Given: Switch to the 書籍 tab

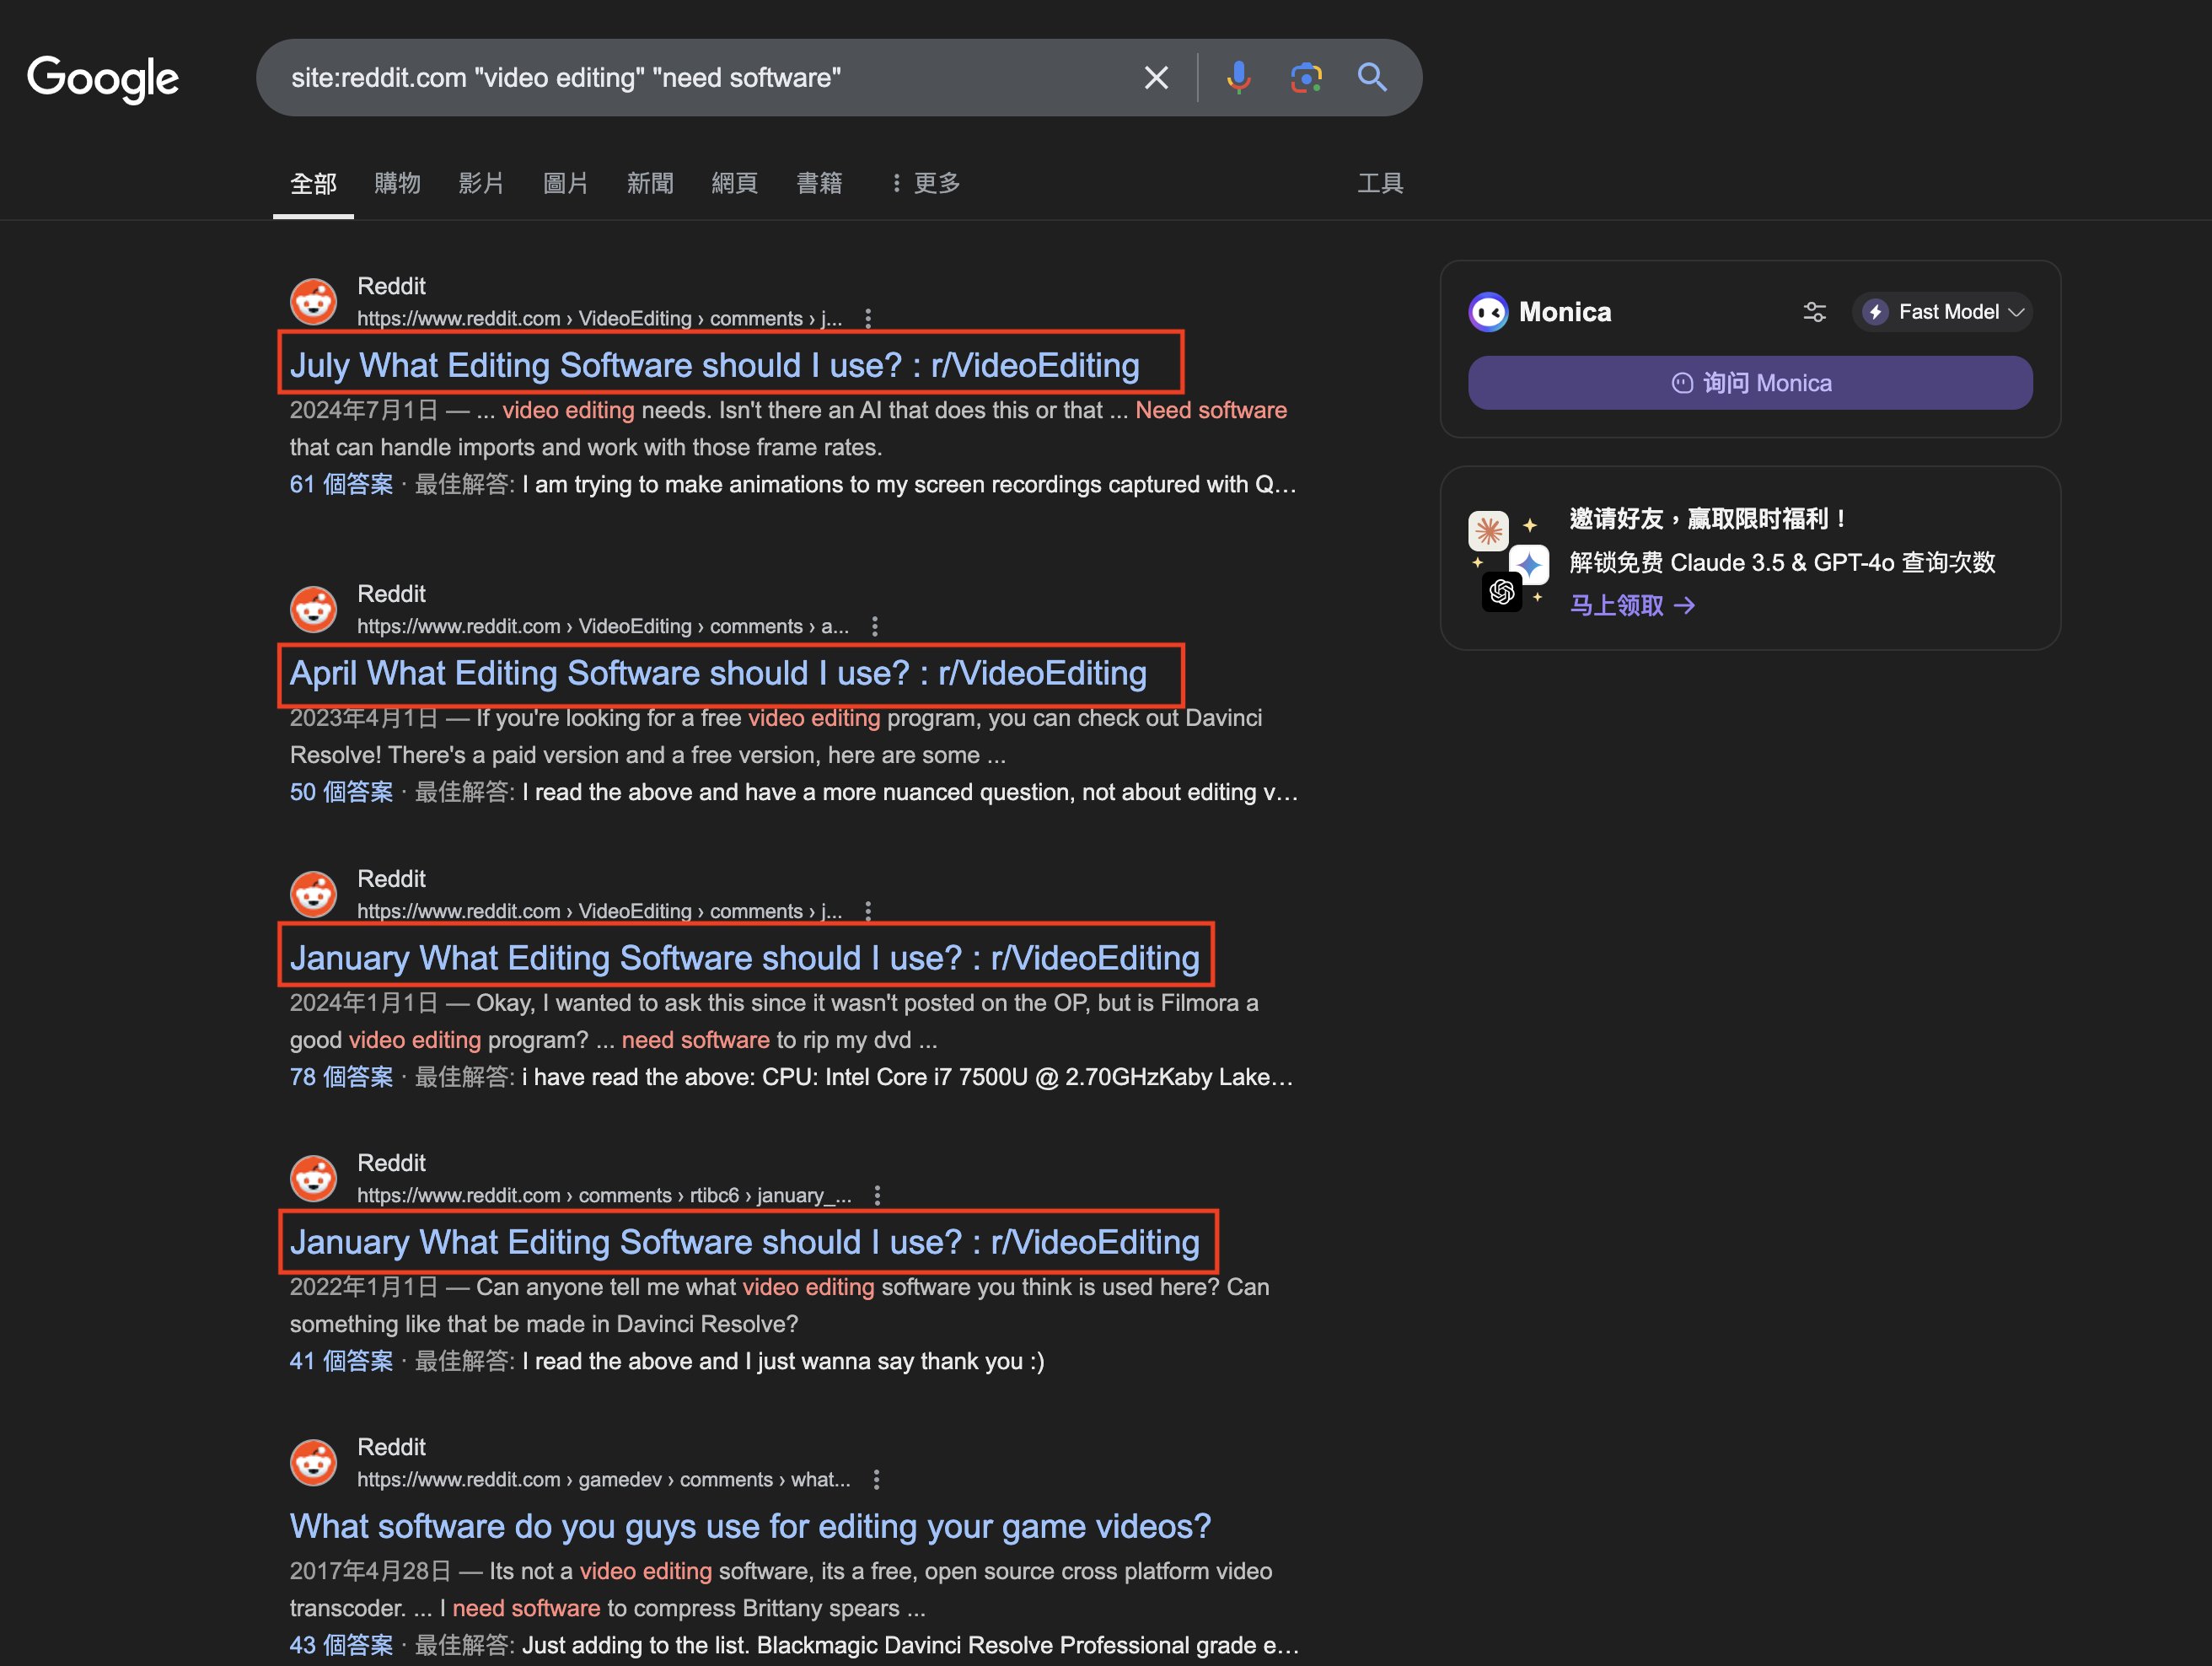Looking at the screenshot, I should [819, 183].
